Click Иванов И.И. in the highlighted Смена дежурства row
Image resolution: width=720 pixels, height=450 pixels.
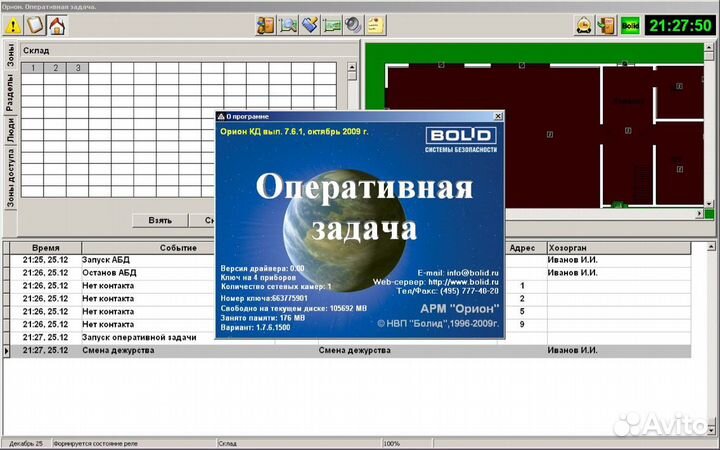click(573, 350)
